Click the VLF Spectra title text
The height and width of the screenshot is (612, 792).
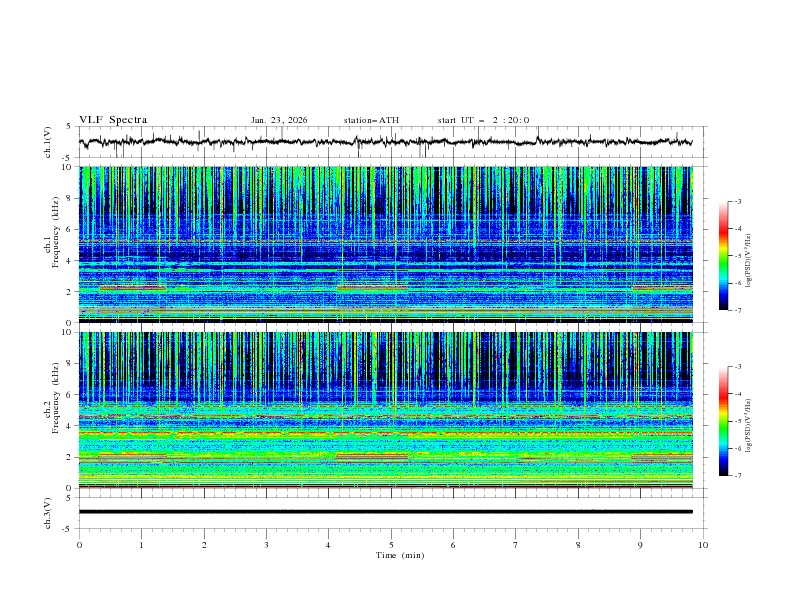(x=113, y=120)
